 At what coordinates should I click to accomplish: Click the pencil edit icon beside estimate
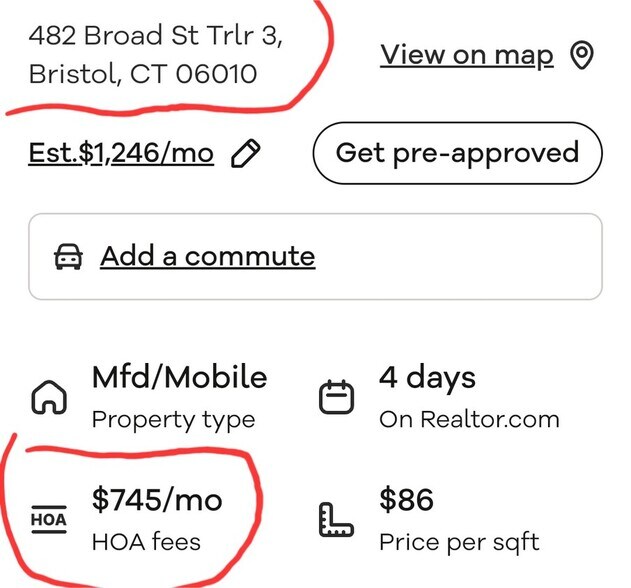245,153
